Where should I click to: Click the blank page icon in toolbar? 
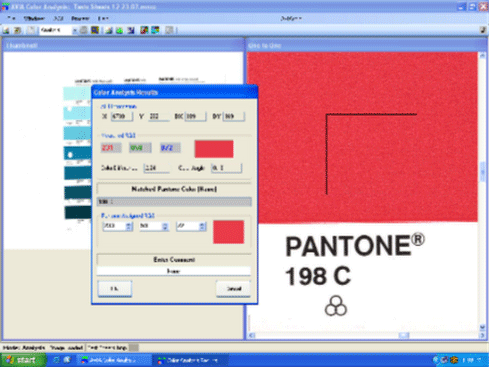tap(31, 30)
